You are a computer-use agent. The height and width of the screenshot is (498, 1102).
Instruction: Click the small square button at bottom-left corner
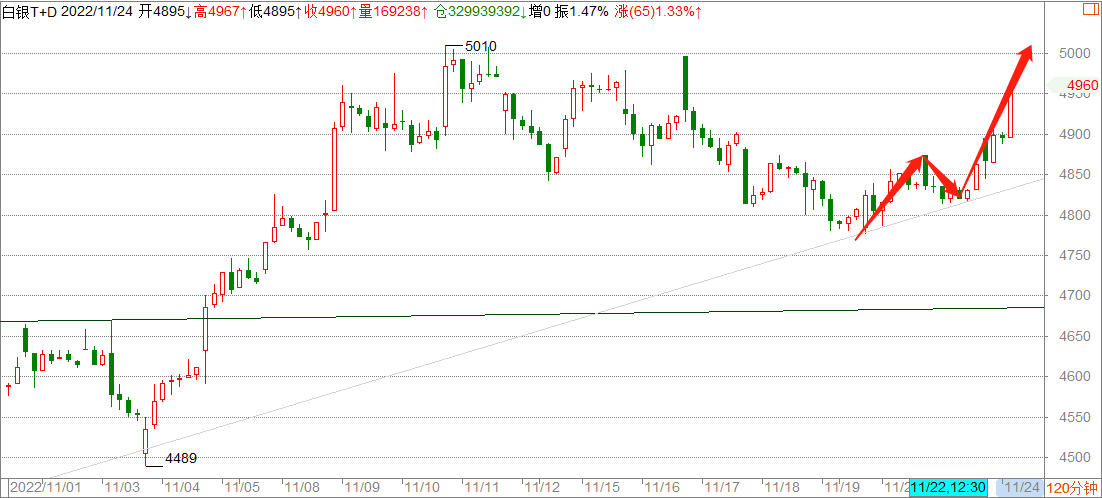(x=4, y=487)
